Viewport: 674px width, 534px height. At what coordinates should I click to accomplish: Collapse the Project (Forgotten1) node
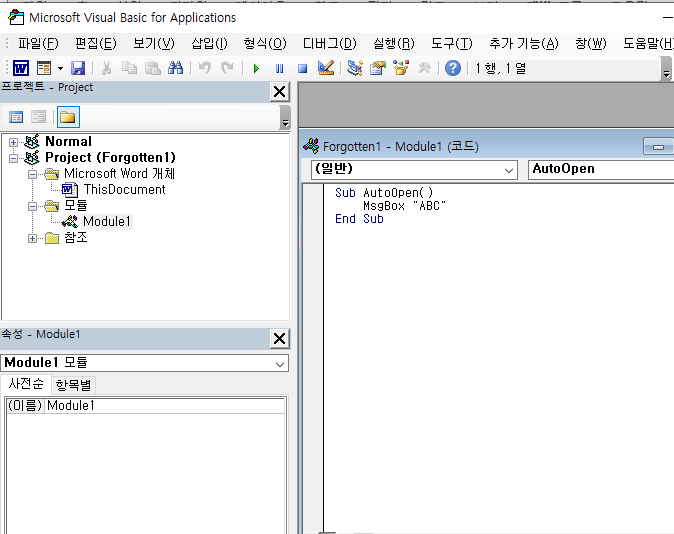13,158
